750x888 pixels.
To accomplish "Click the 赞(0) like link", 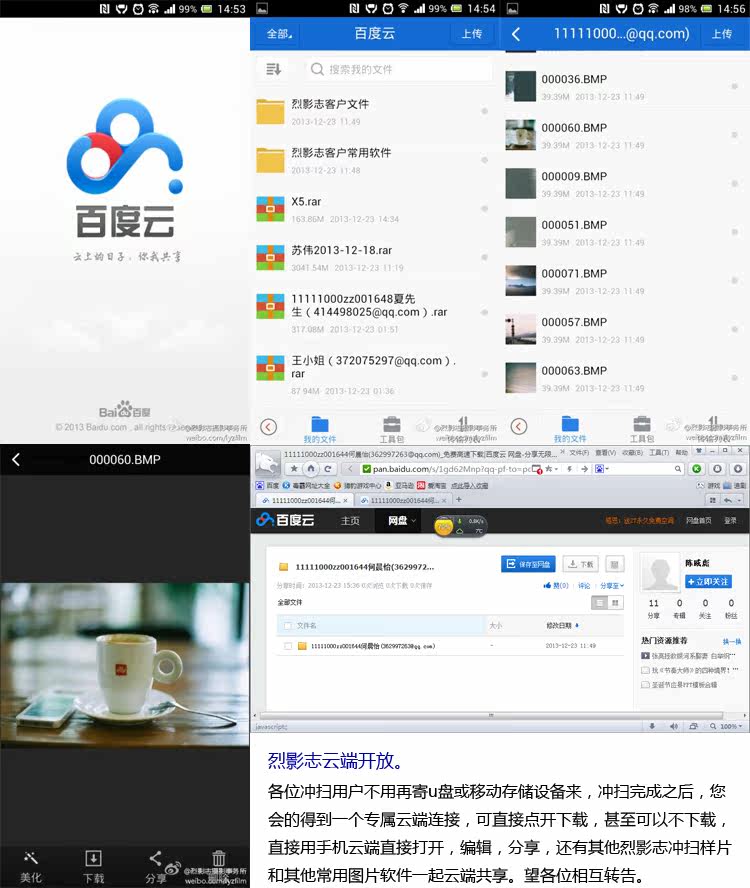I will [556, 586].
